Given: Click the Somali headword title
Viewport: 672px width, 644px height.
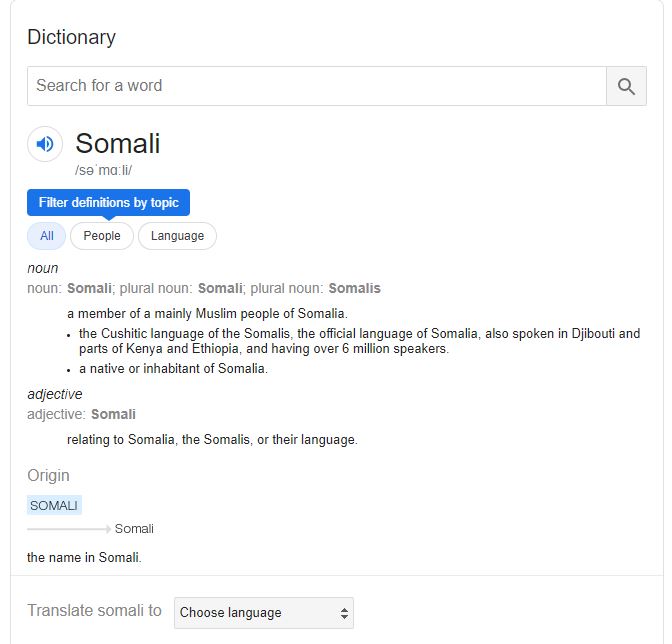Looking at the screenshot, I should click(118, 143).
